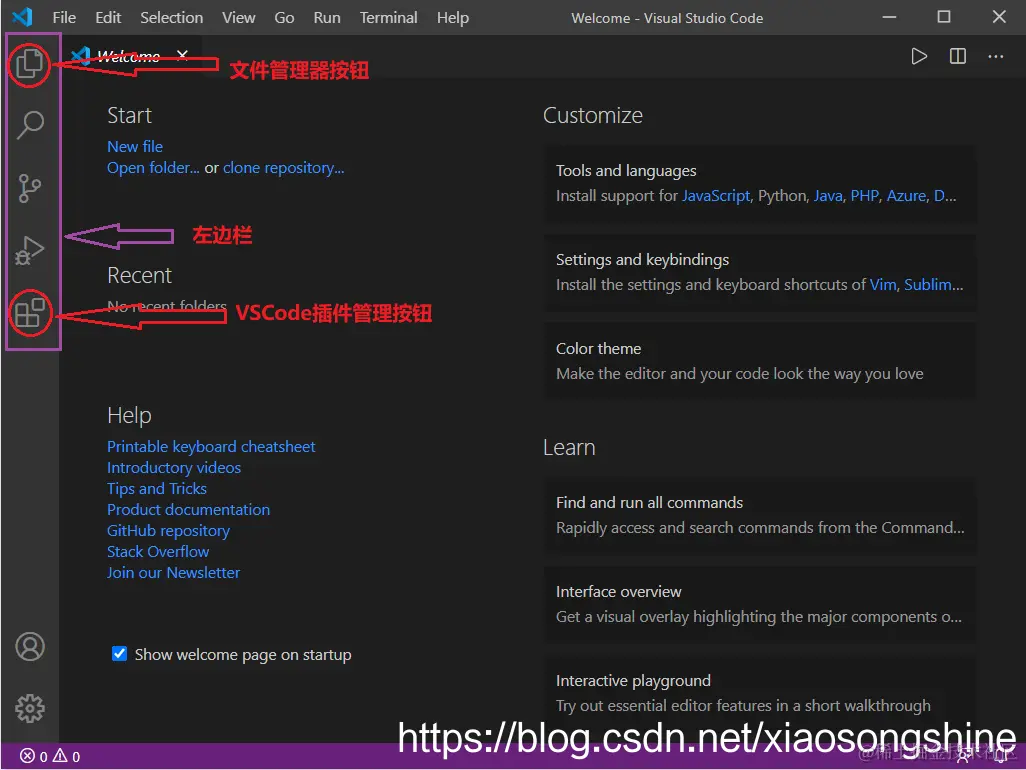Image resolution: width=1026 pixels, height=770 pixels.
Task: Open the Terminal menu
Action: [x=388, y=18]
